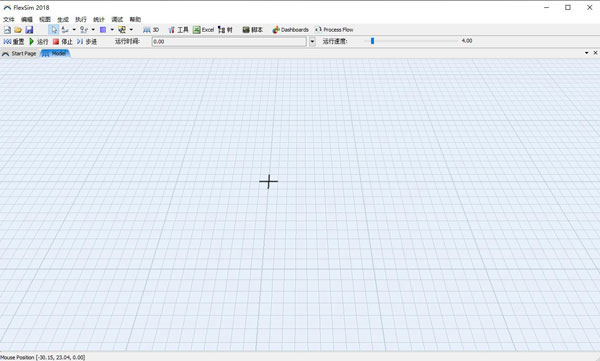Click the run speed slider handle
The image size is (600, 361).
pos(372,41)
